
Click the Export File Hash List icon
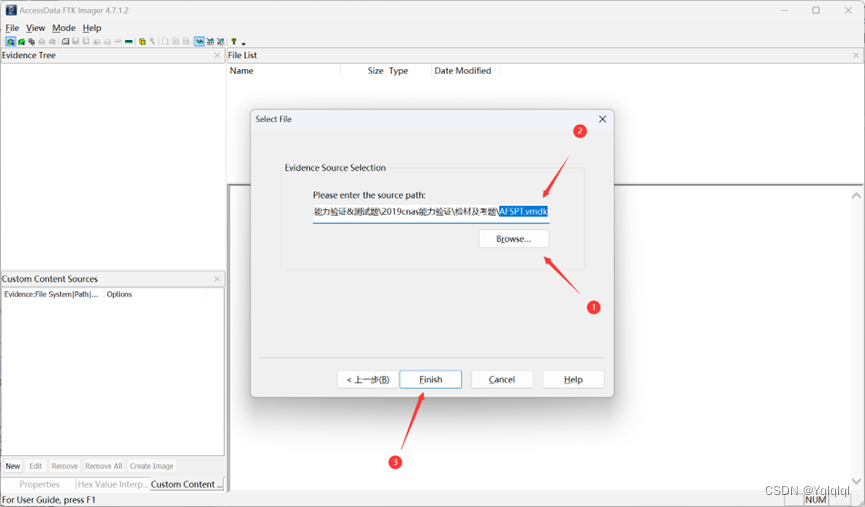point(175,41)
